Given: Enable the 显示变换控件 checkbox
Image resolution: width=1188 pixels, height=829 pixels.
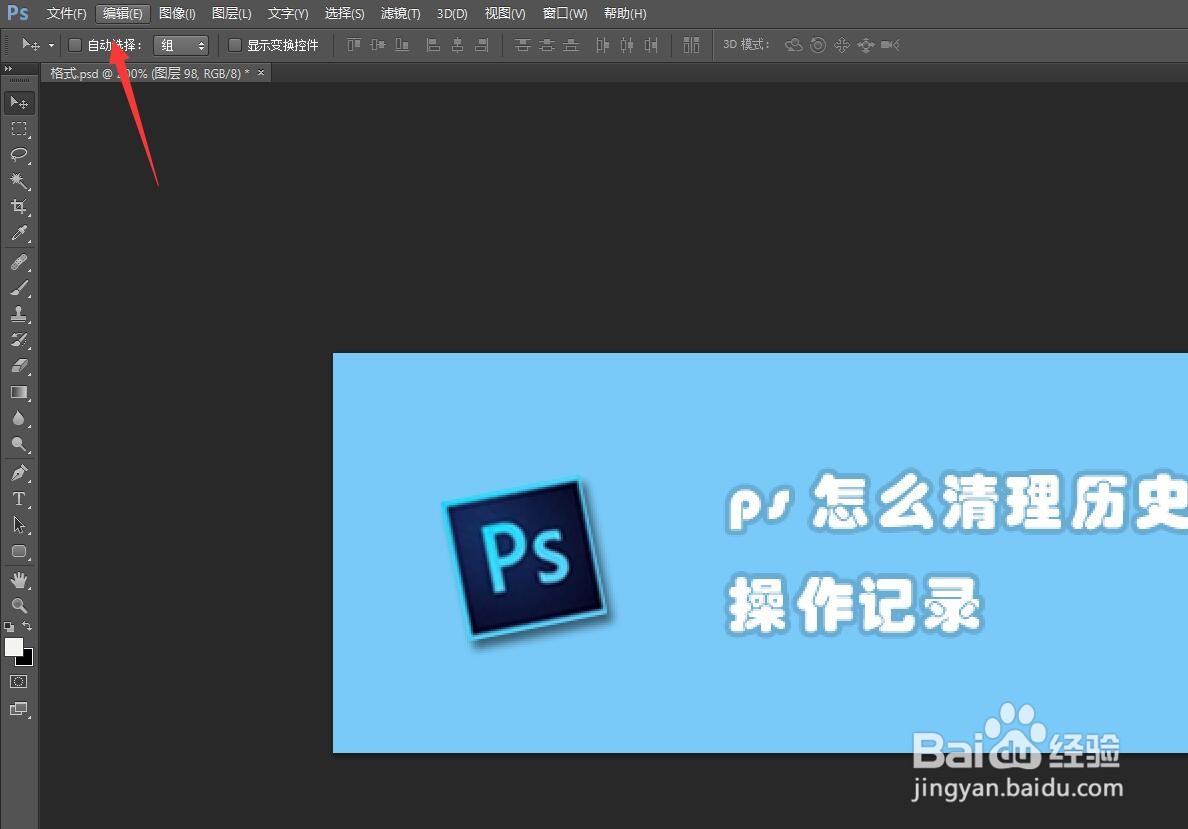Looking at the screenshot, I should [x=235, y=45].
